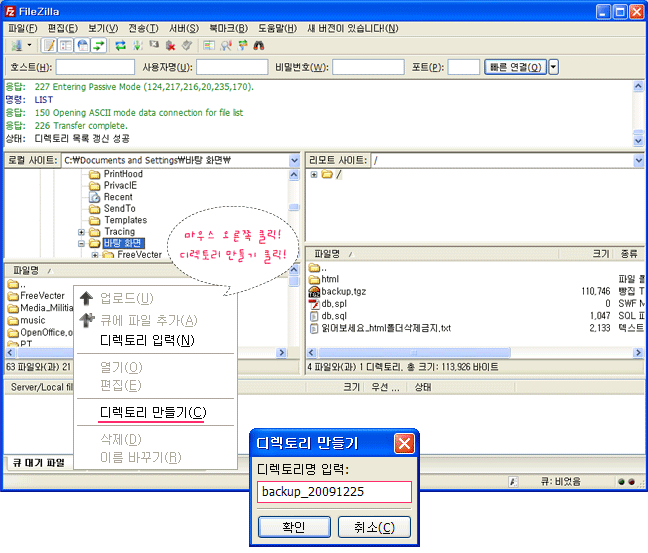Open the 편집(E) menu

click(x=62, y=28)
